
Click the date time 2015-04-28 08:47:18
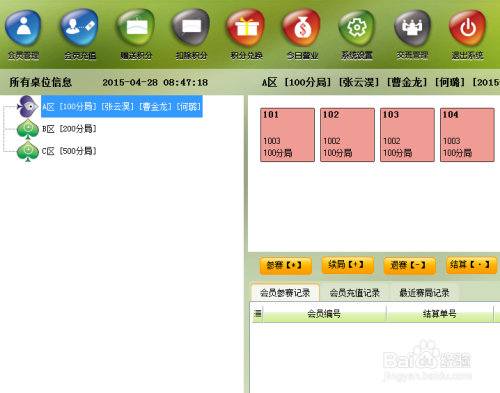click(155, 82)
